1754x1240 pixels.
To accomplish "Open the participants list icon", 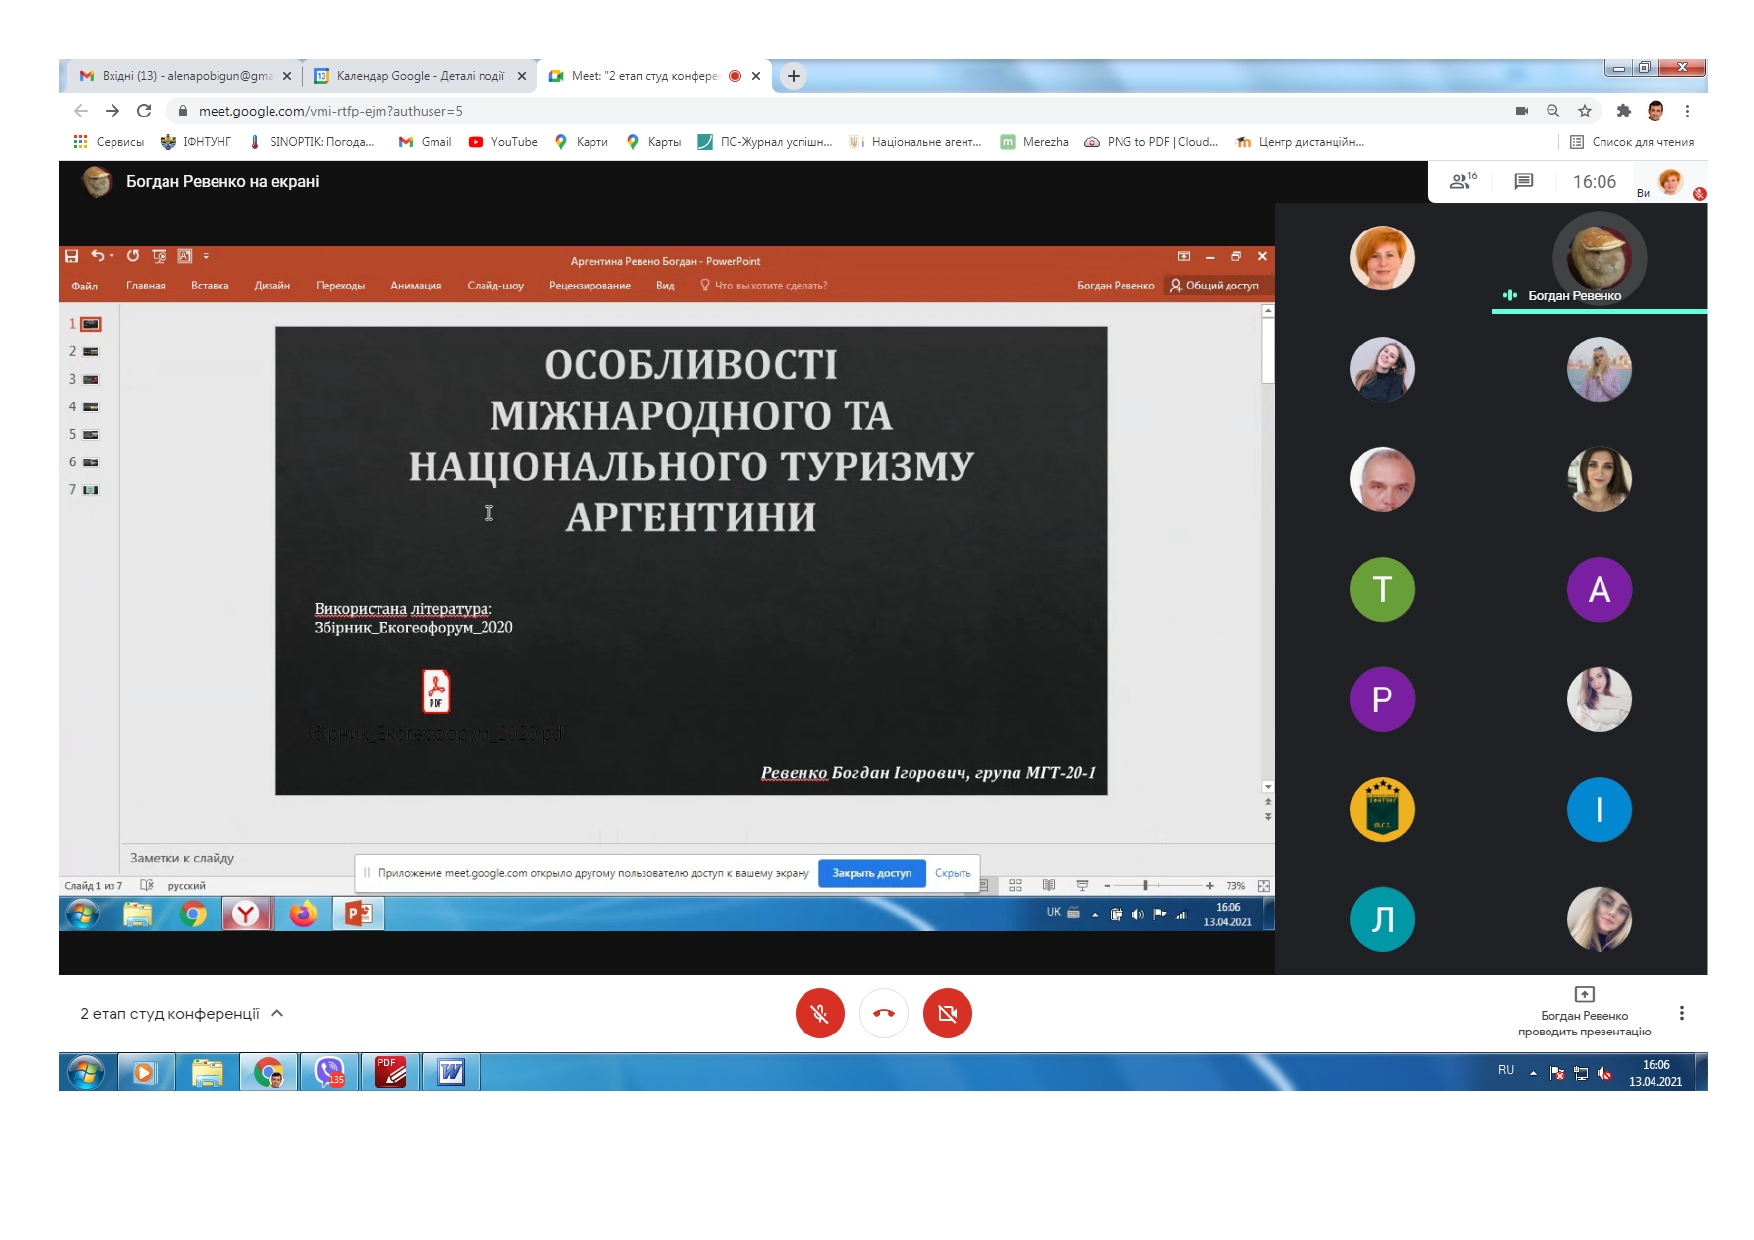I will 1462,181.
